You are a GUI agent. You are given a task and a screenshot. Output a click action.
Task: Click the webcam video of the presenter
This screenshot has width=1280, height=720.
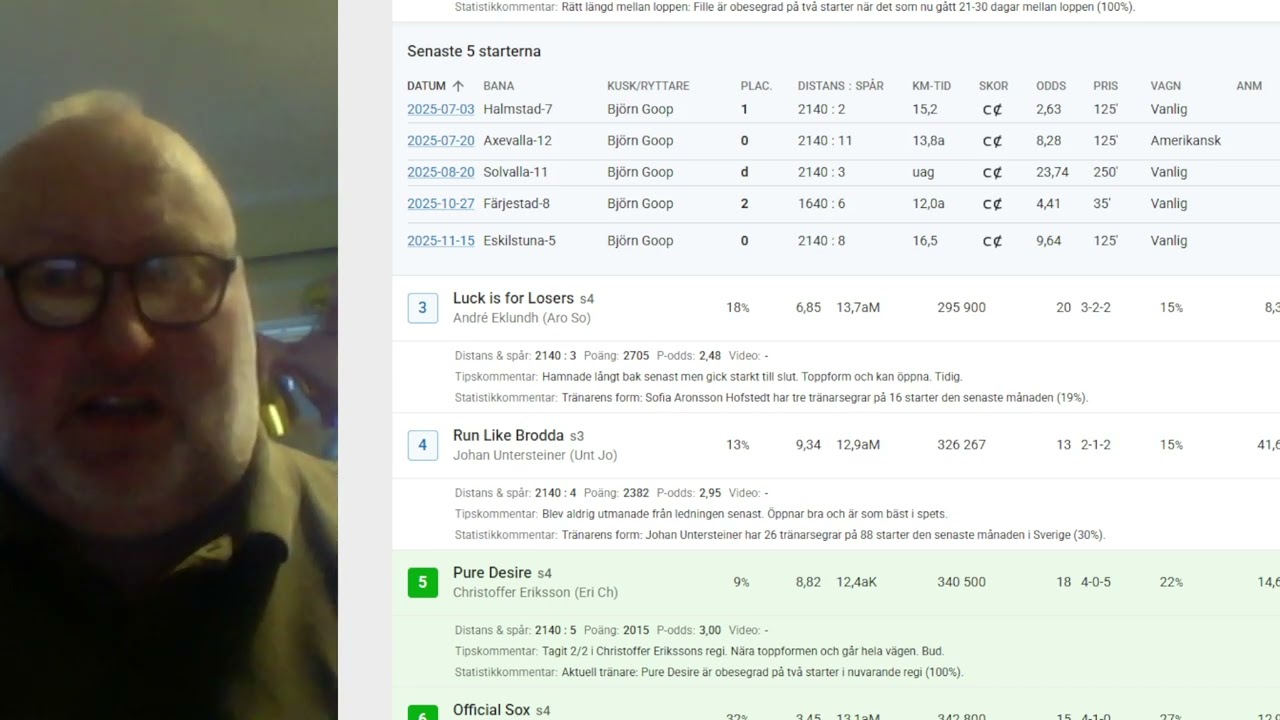[x=169, y=360]
